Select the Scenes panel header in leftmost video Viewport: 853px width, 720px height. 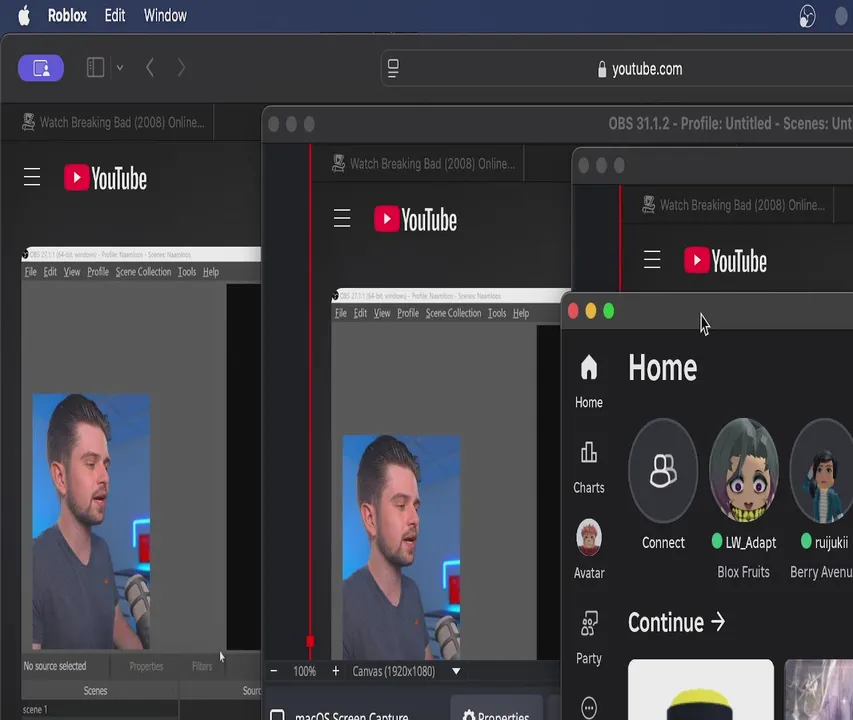(95, 691)
